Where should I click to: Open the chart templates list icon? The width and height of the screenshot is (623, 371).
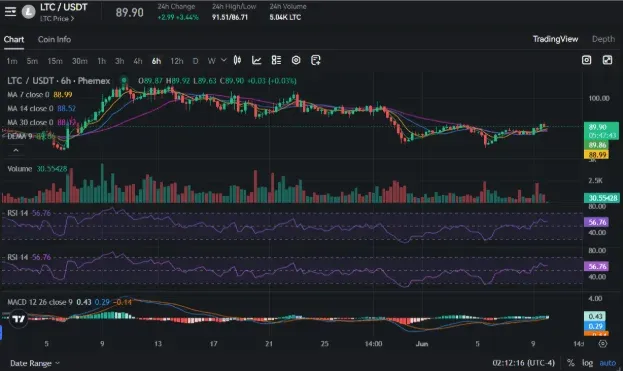(x=276, y=60)
